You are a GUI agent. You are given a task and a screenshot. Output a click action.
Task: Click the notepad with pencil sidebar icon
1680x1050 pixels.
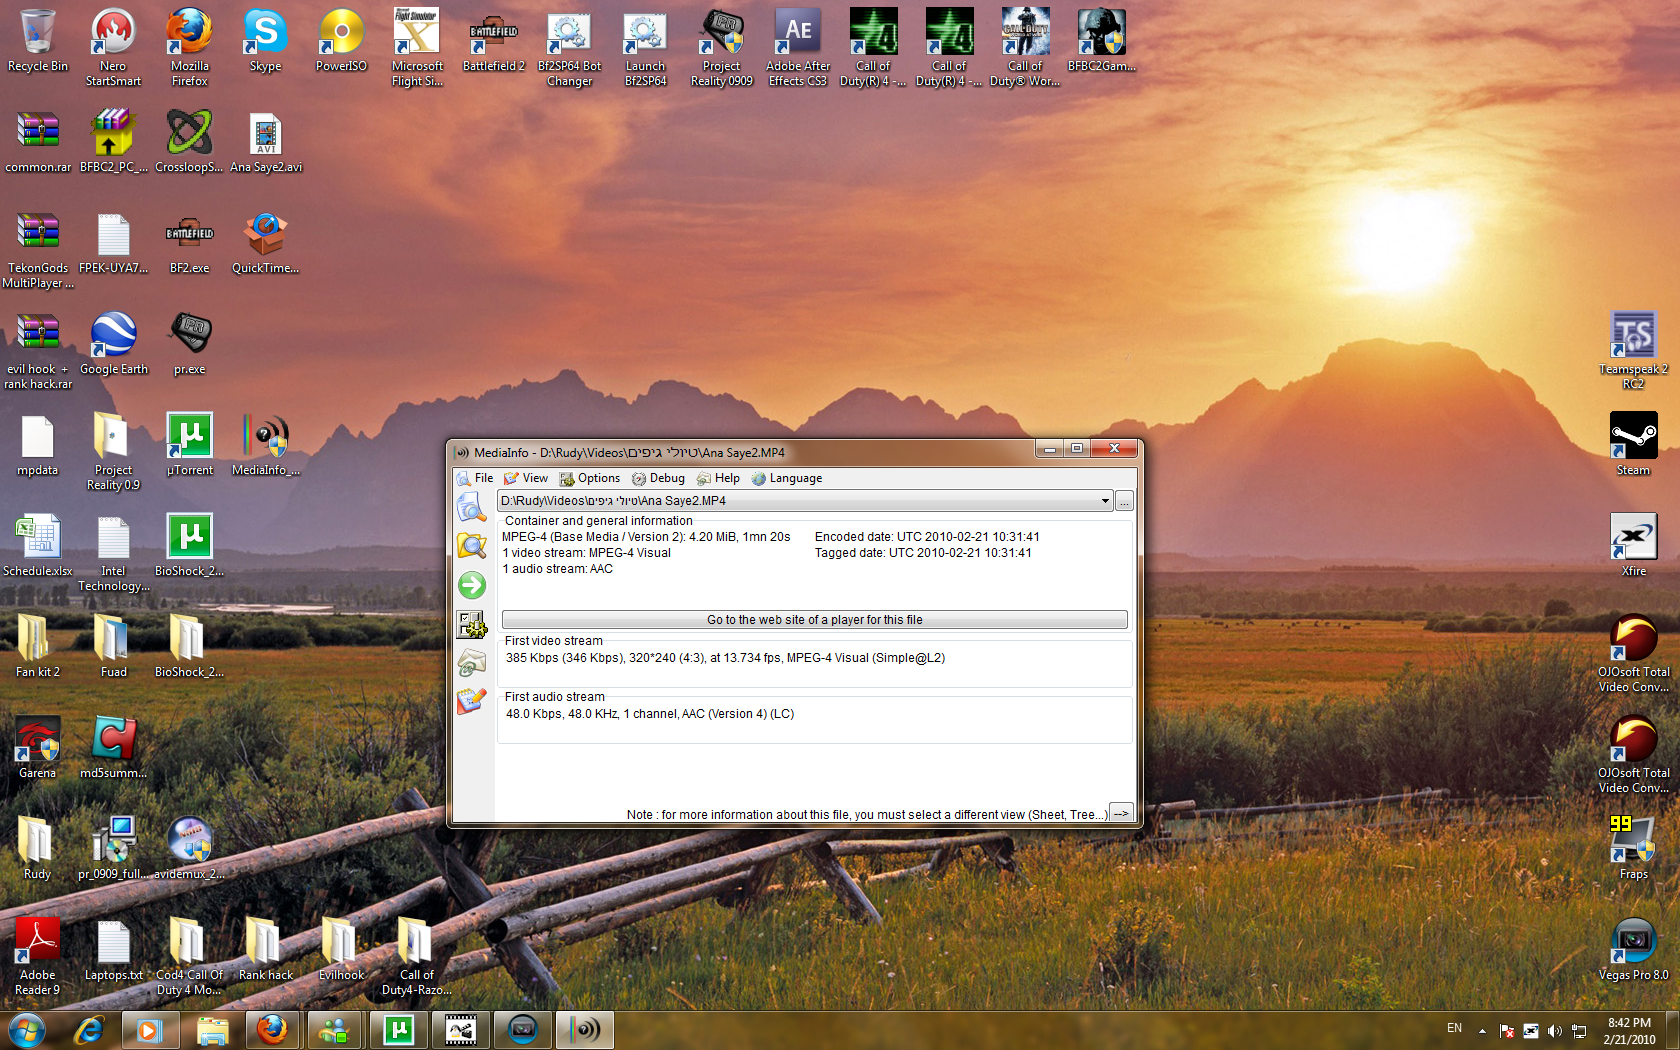(471, 701)
